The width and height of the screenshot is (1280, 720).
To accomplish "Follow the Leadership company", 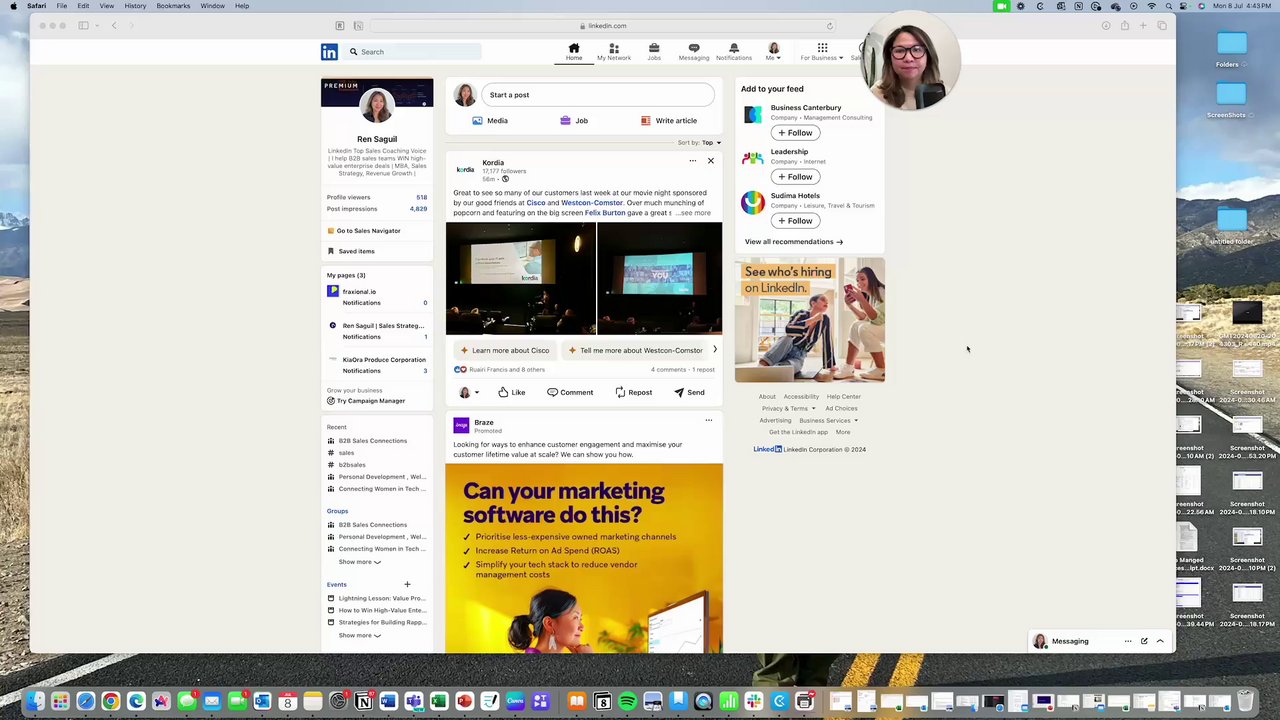I will [x=795, y=177].
